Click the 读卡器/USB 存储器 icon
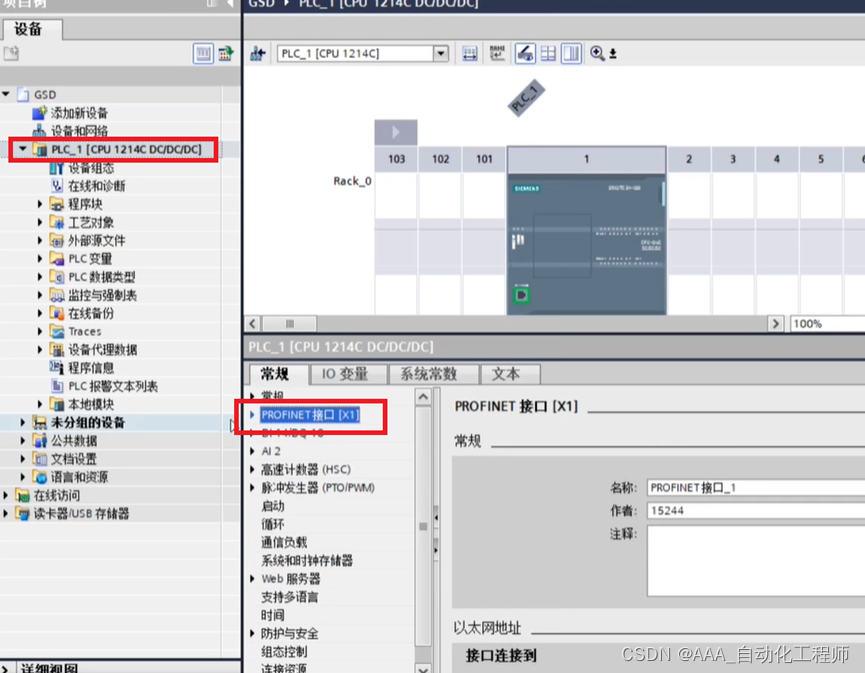Screen dimensions: 865x673 click(23, 514)
